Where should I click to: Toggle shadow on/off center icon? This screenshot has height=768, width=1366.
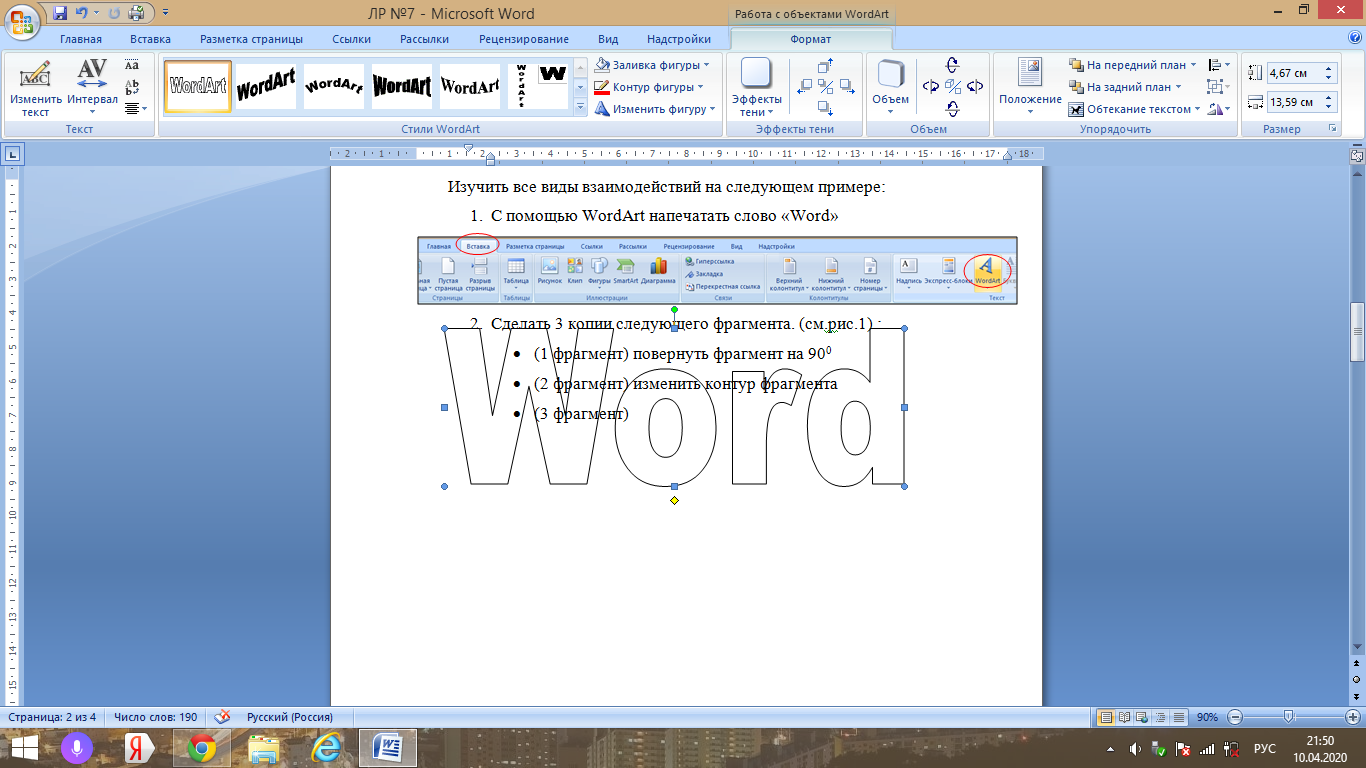[825, 87]
